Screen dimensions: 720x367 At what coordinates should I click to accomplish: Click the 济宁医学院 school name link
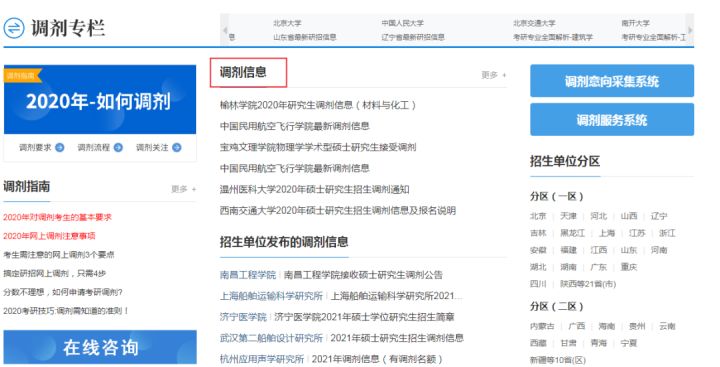coord(243,317)
